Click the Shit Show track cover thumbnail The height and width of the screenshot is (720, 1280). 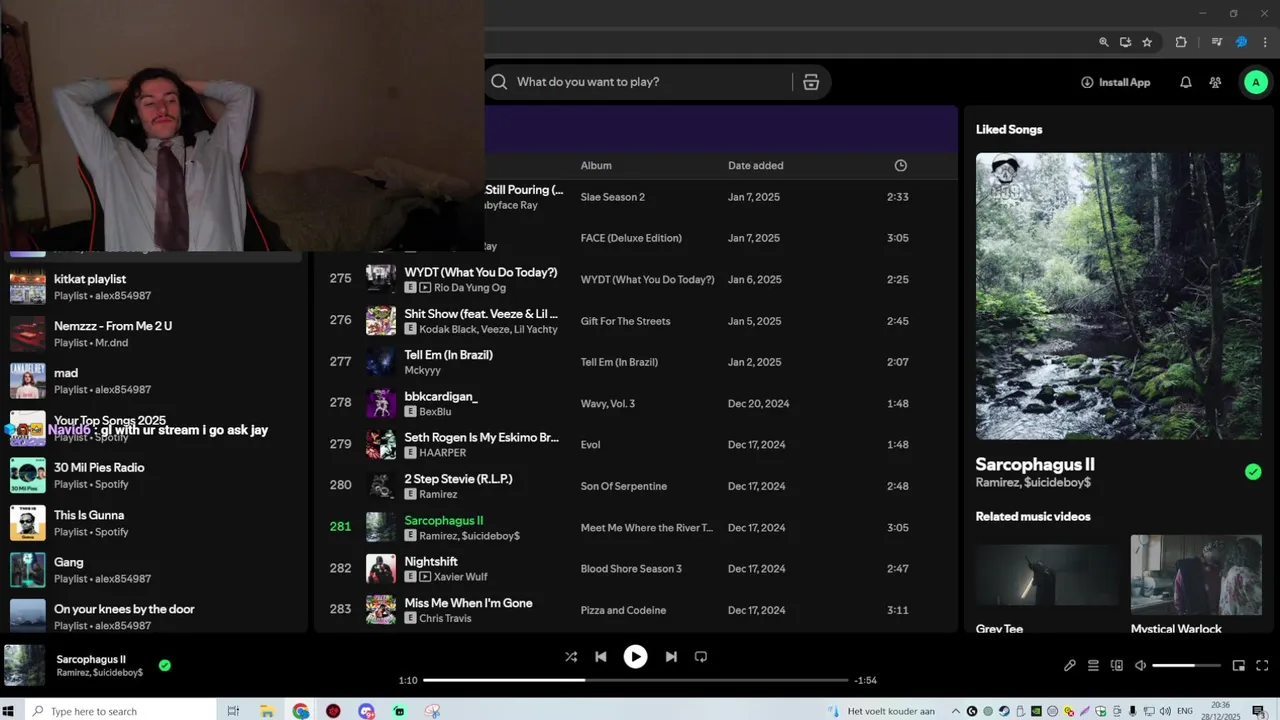(381, 320)
